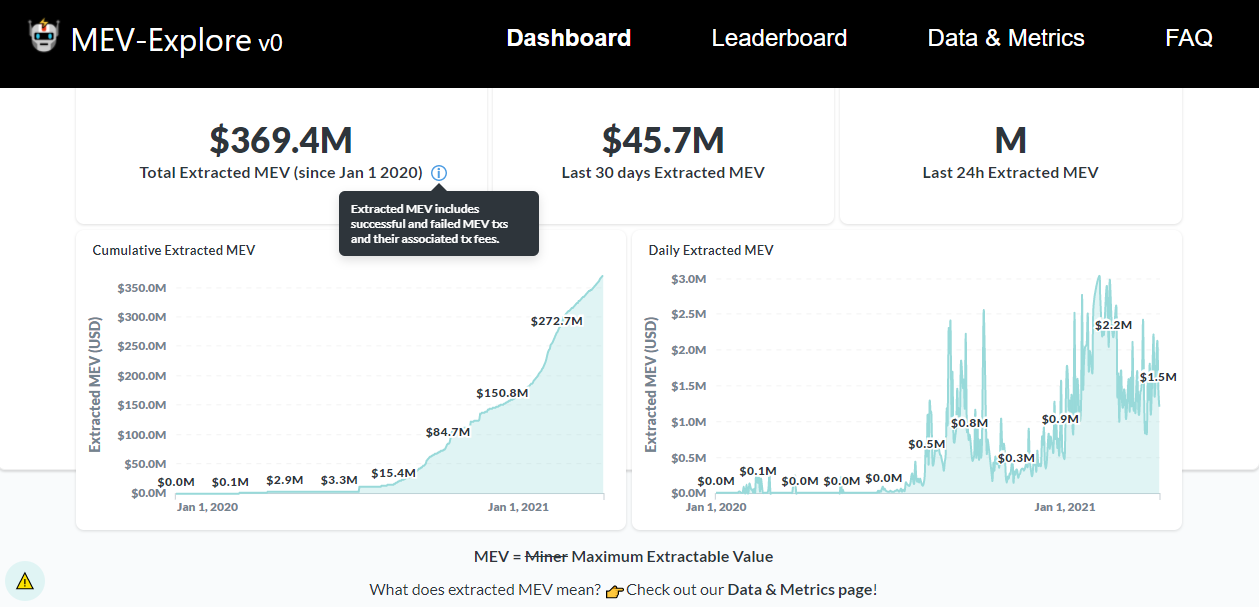
Task: Click the Cumulative Extracted MEV chart title
Action: tap(174, 250)
